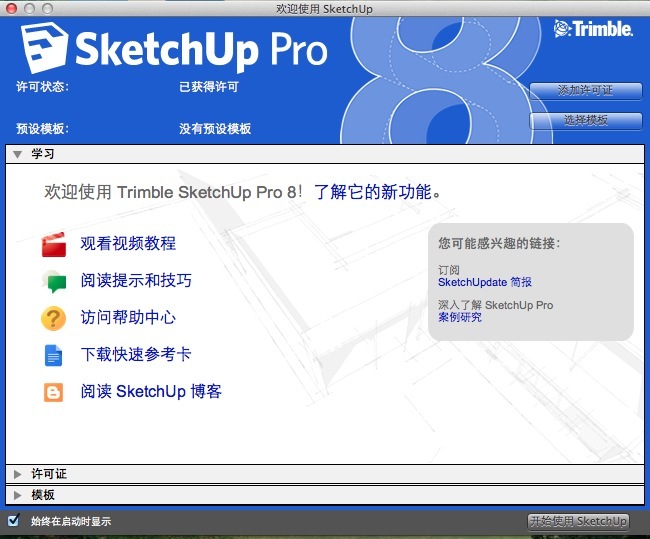Viewport: 650px width, 539px height.
Task: Open the 案例研究 link
Action: coord(460,318)
